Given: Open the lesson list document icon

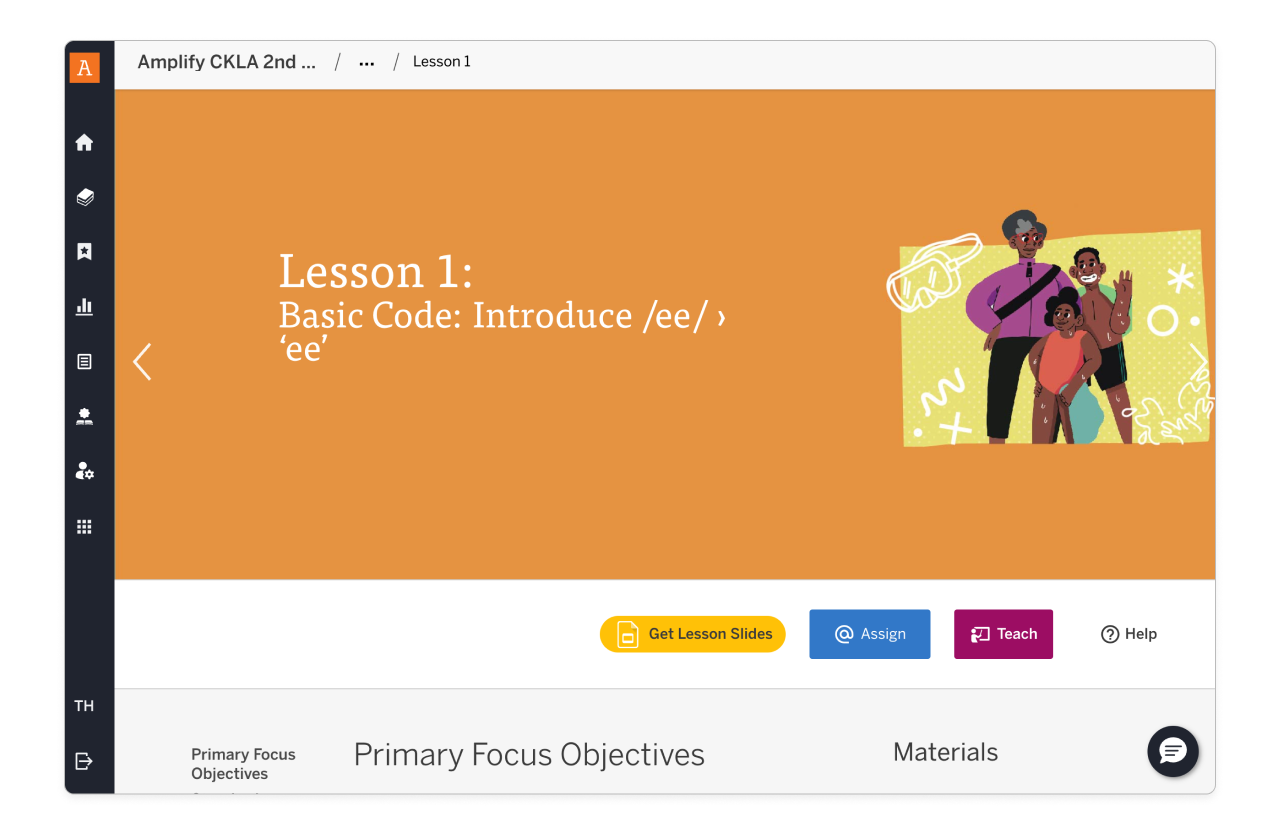Looking at the screenshot, I should coord(85,361).
